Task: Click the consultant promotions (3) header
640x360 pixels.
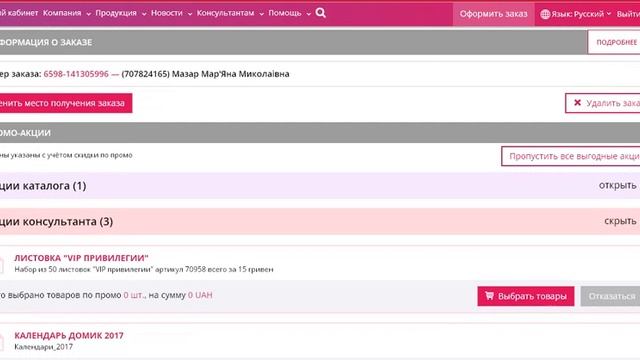Action: tap(320, 221)
